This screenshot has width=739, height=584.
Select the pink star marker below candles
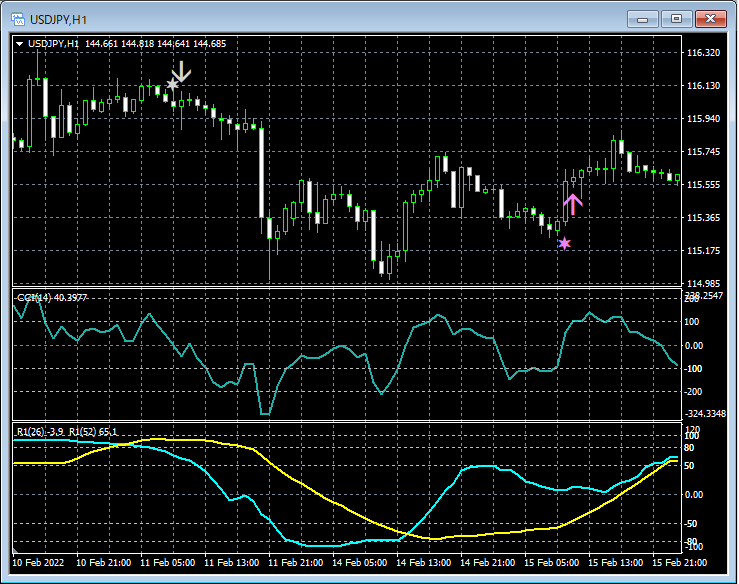click(564, 243)
